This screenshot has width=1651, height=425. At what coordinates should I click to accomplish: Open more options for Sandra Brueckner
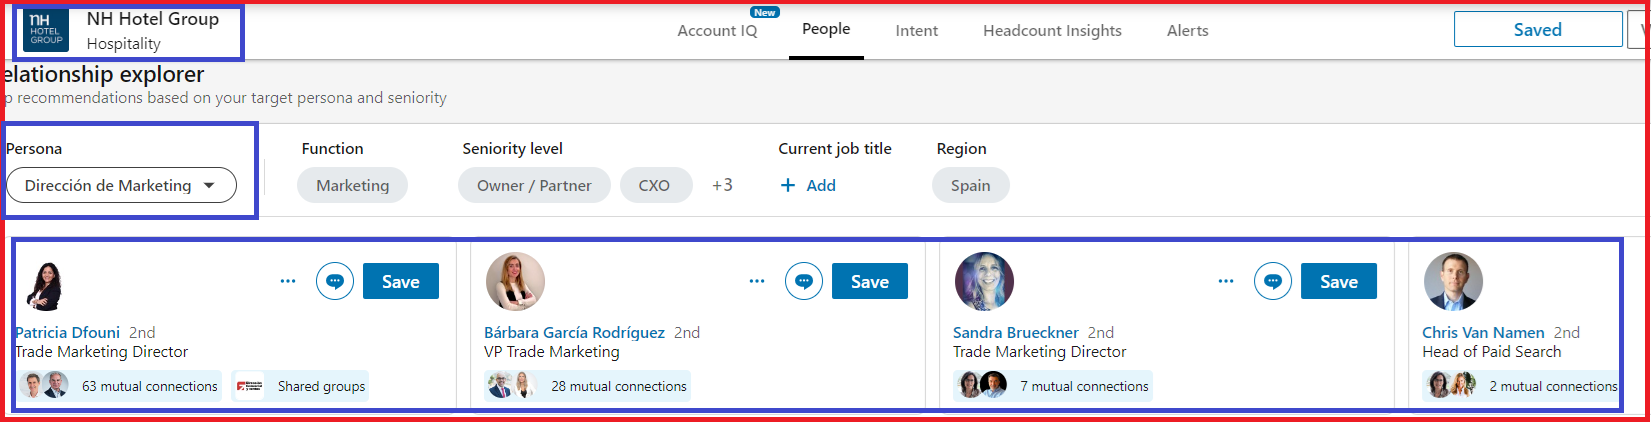1226,282
